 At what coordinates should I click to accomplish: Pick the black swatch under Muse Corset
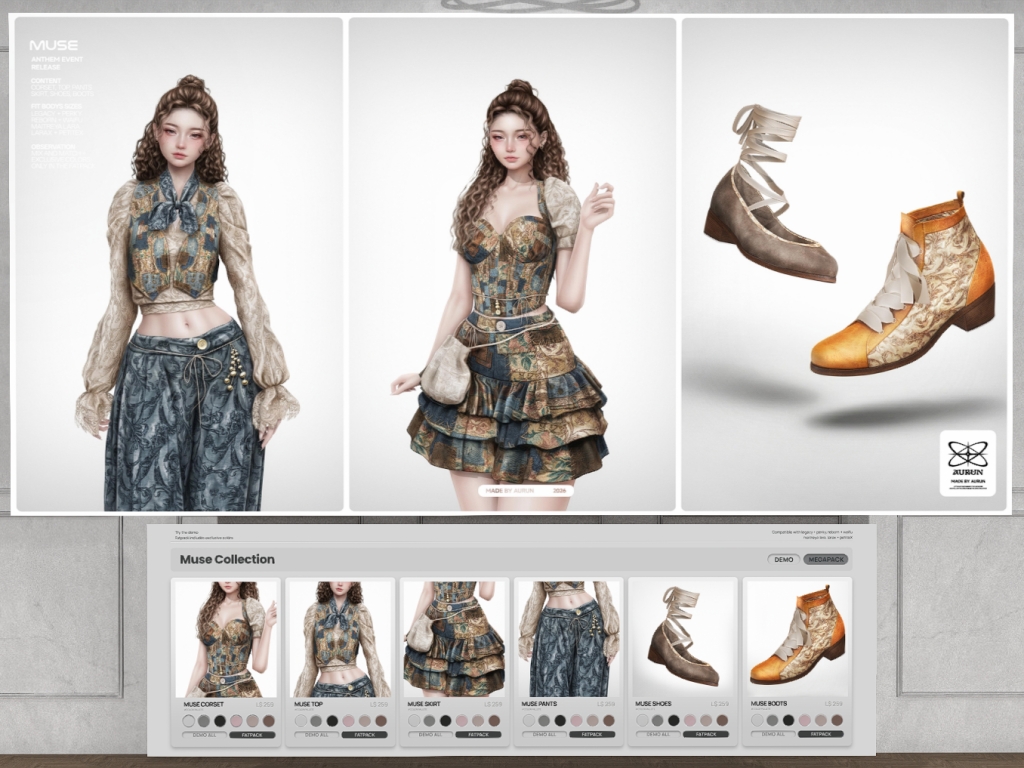(220, 720)
